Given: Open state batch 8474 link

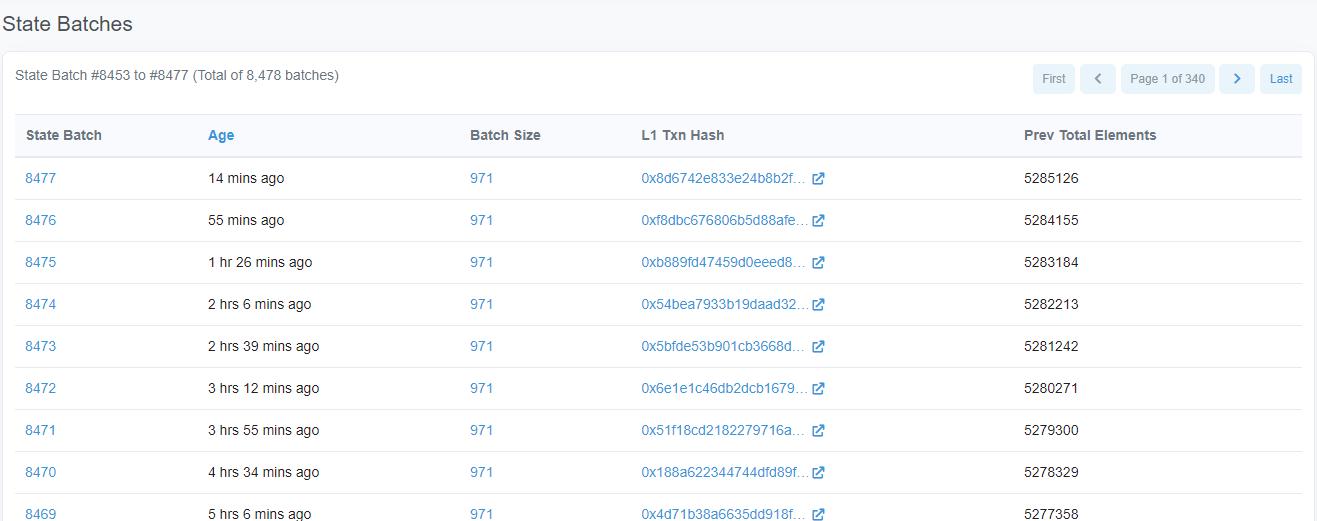Looking at the screenshot, I should click(x=41, y=304).
